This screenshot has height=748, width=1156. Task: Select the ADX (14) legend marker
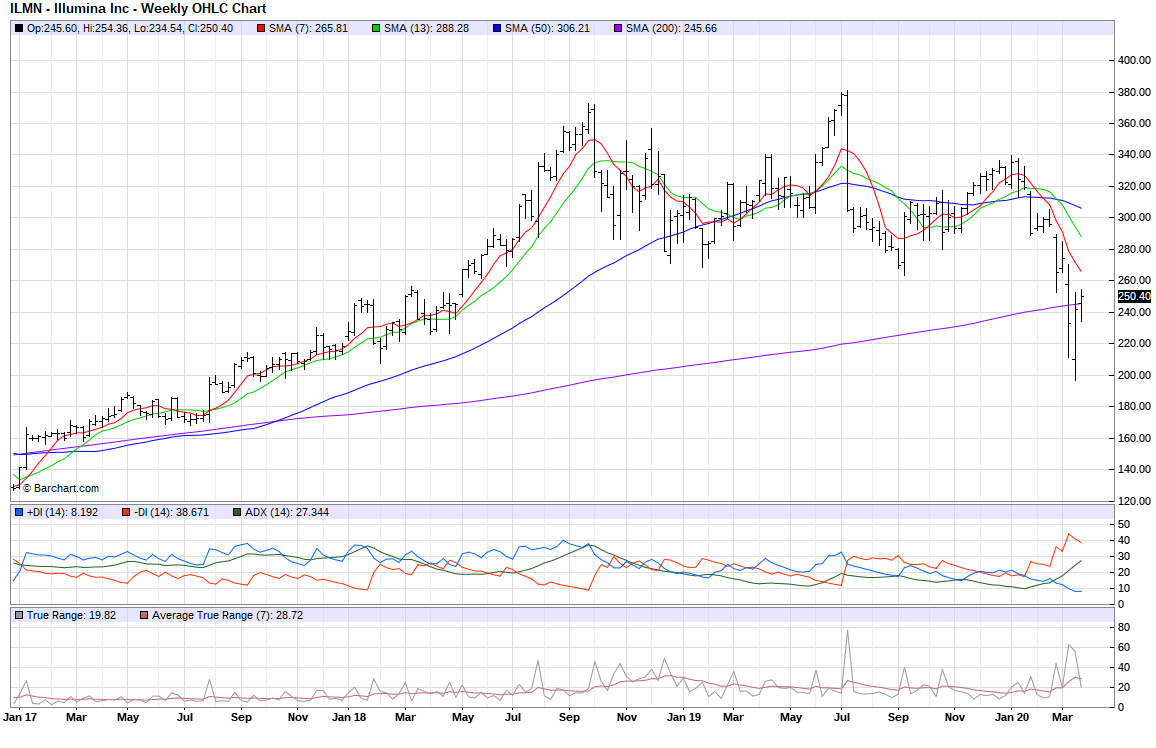tap(236, 512)
